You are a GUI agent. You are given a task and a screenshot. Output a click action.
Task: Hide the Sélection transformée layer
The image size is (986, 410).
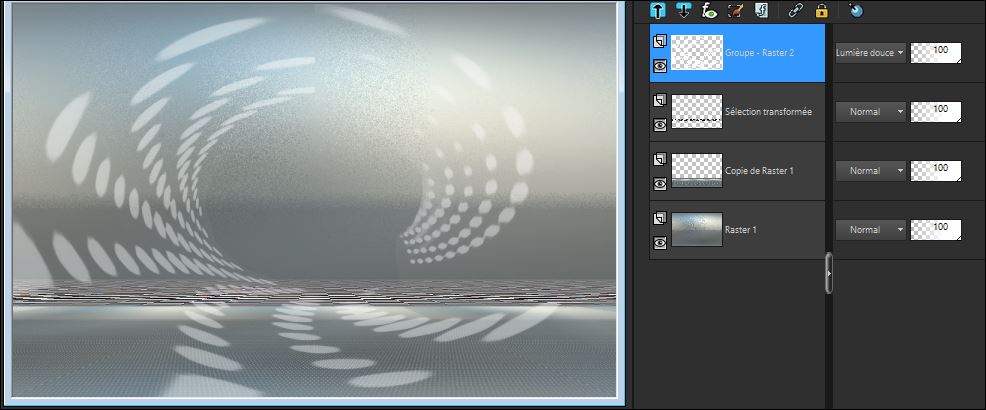pyautogui.click(x=660, y=125)
